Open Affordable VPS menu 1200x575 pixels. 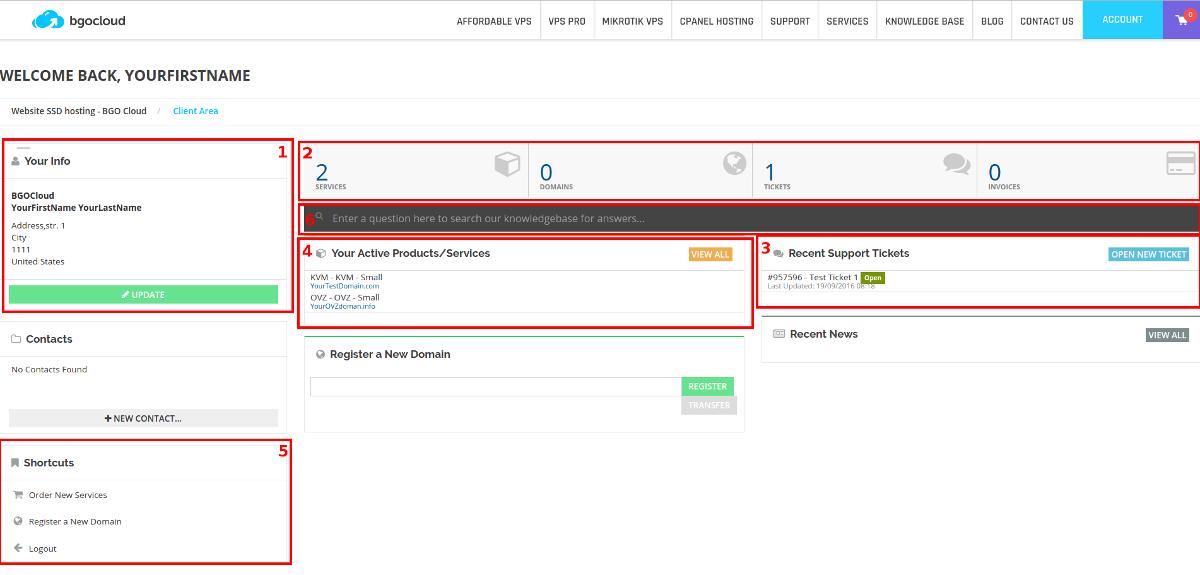click(494, 21)
